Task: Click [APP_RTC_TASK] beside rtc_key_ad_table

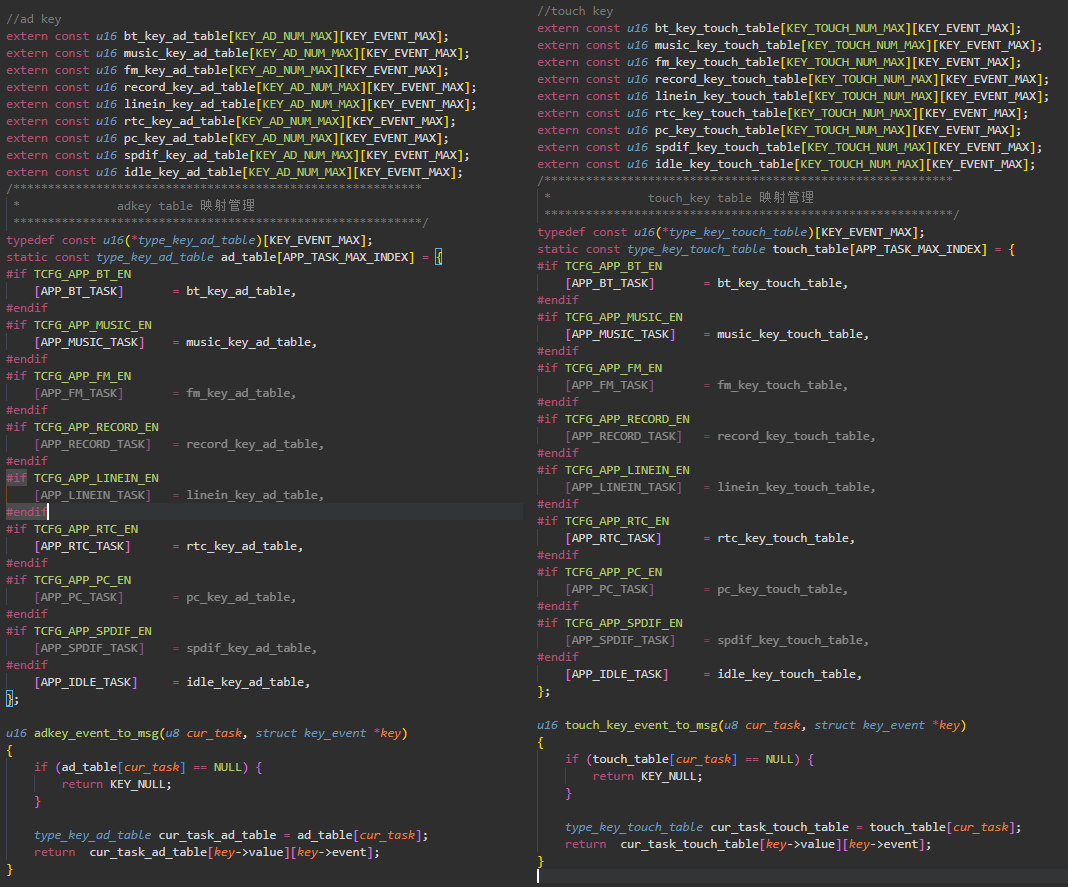Action: click(82, 546)
